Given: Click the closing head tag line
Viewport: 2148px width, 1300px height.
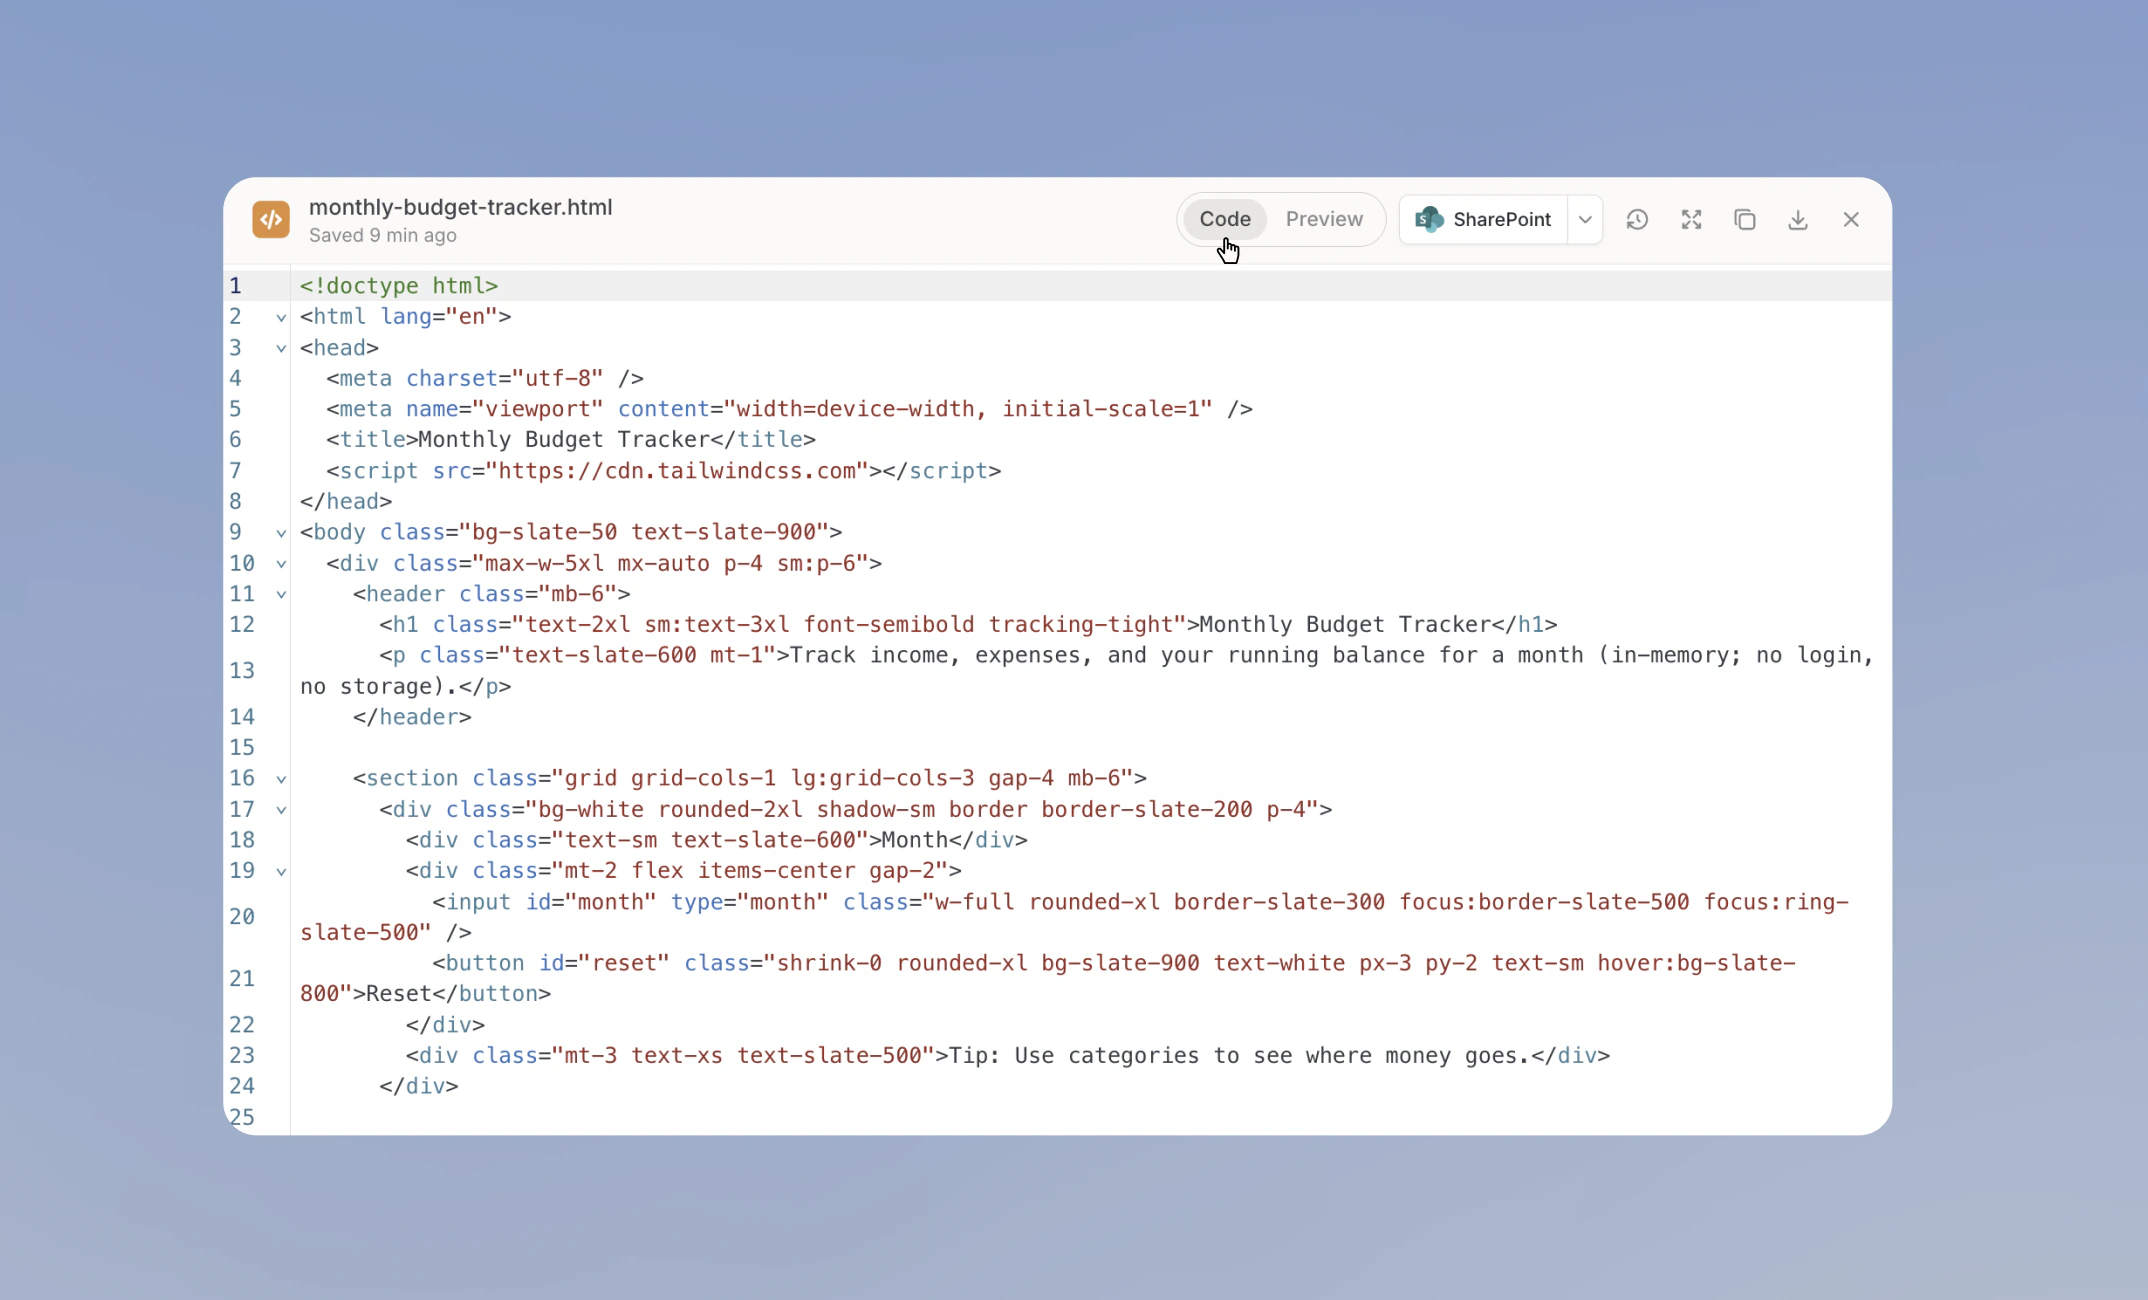Looking at the screenshot, I should pyautogui.click(x=346, y=501).
